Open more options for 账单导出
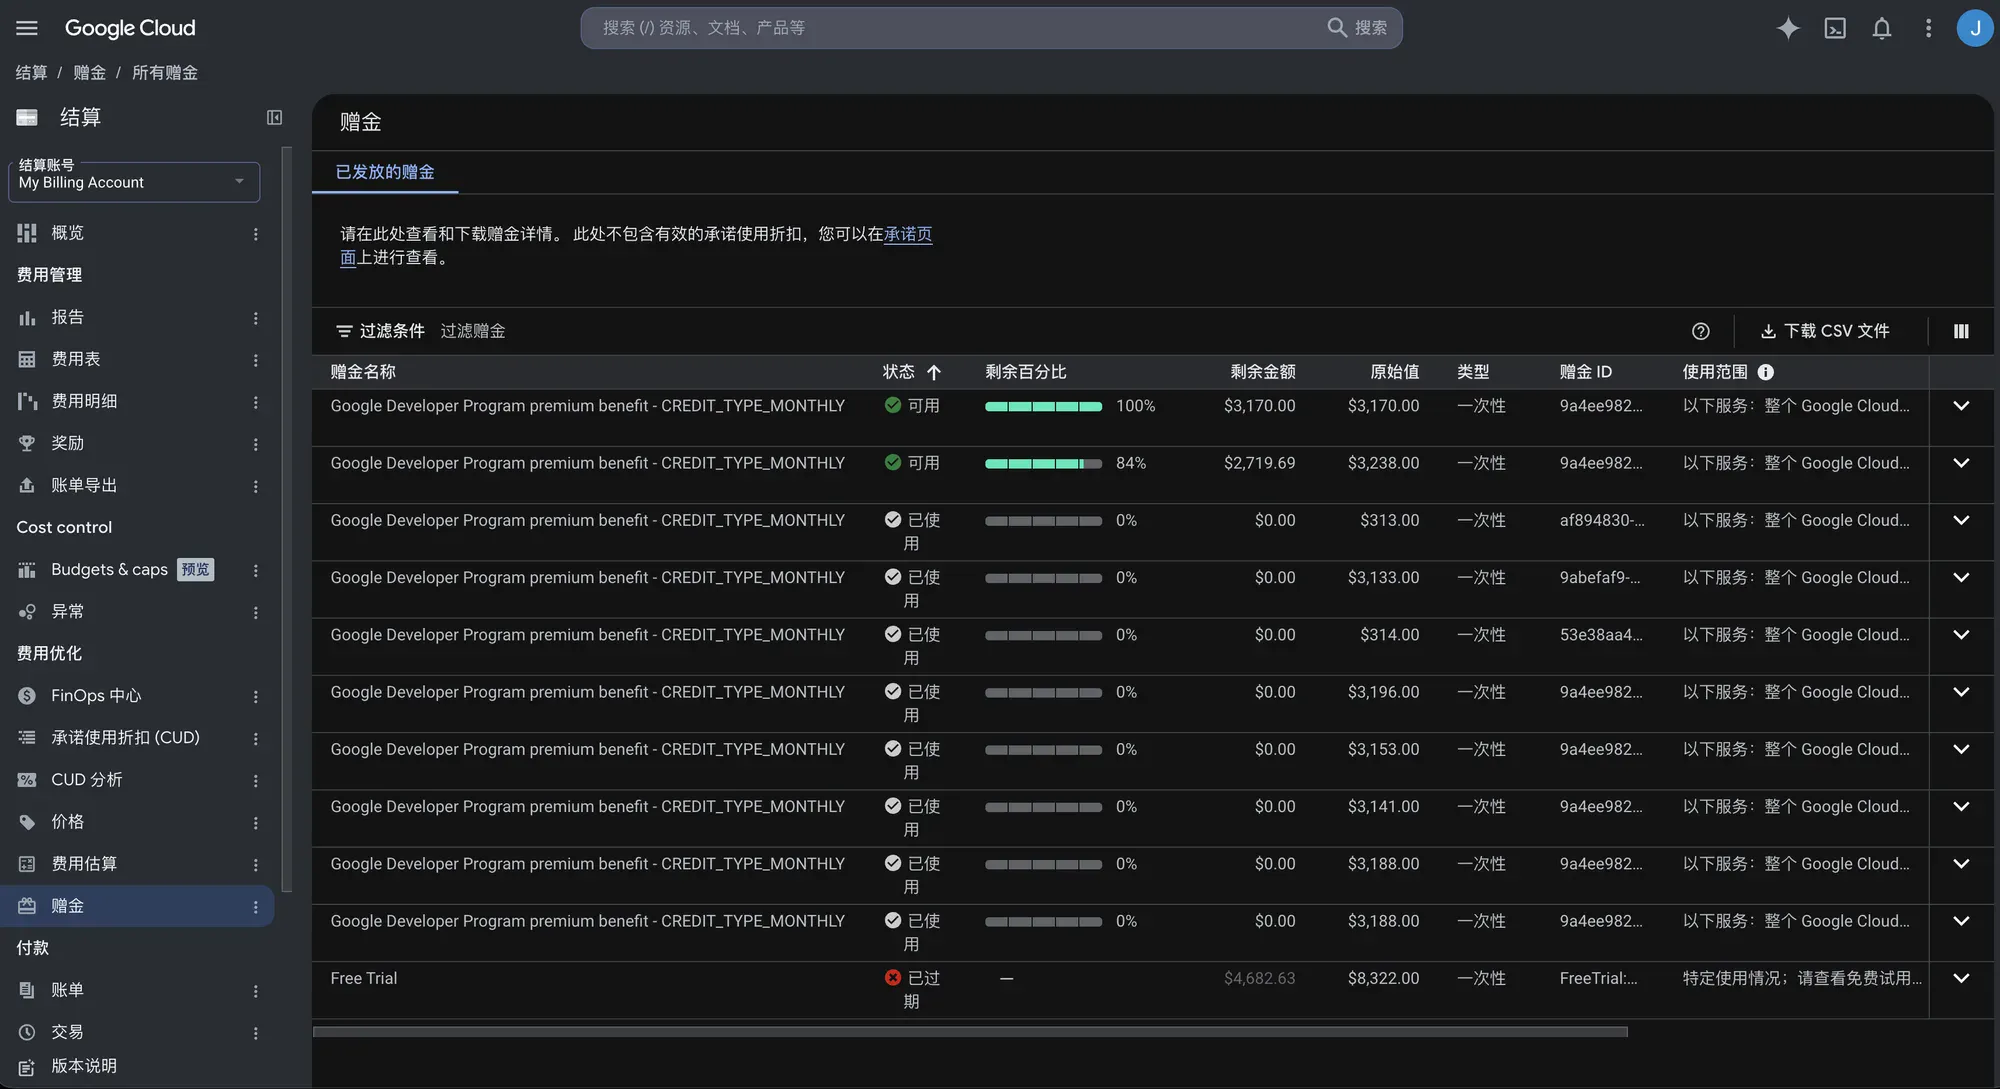 (x=256, y=485)
